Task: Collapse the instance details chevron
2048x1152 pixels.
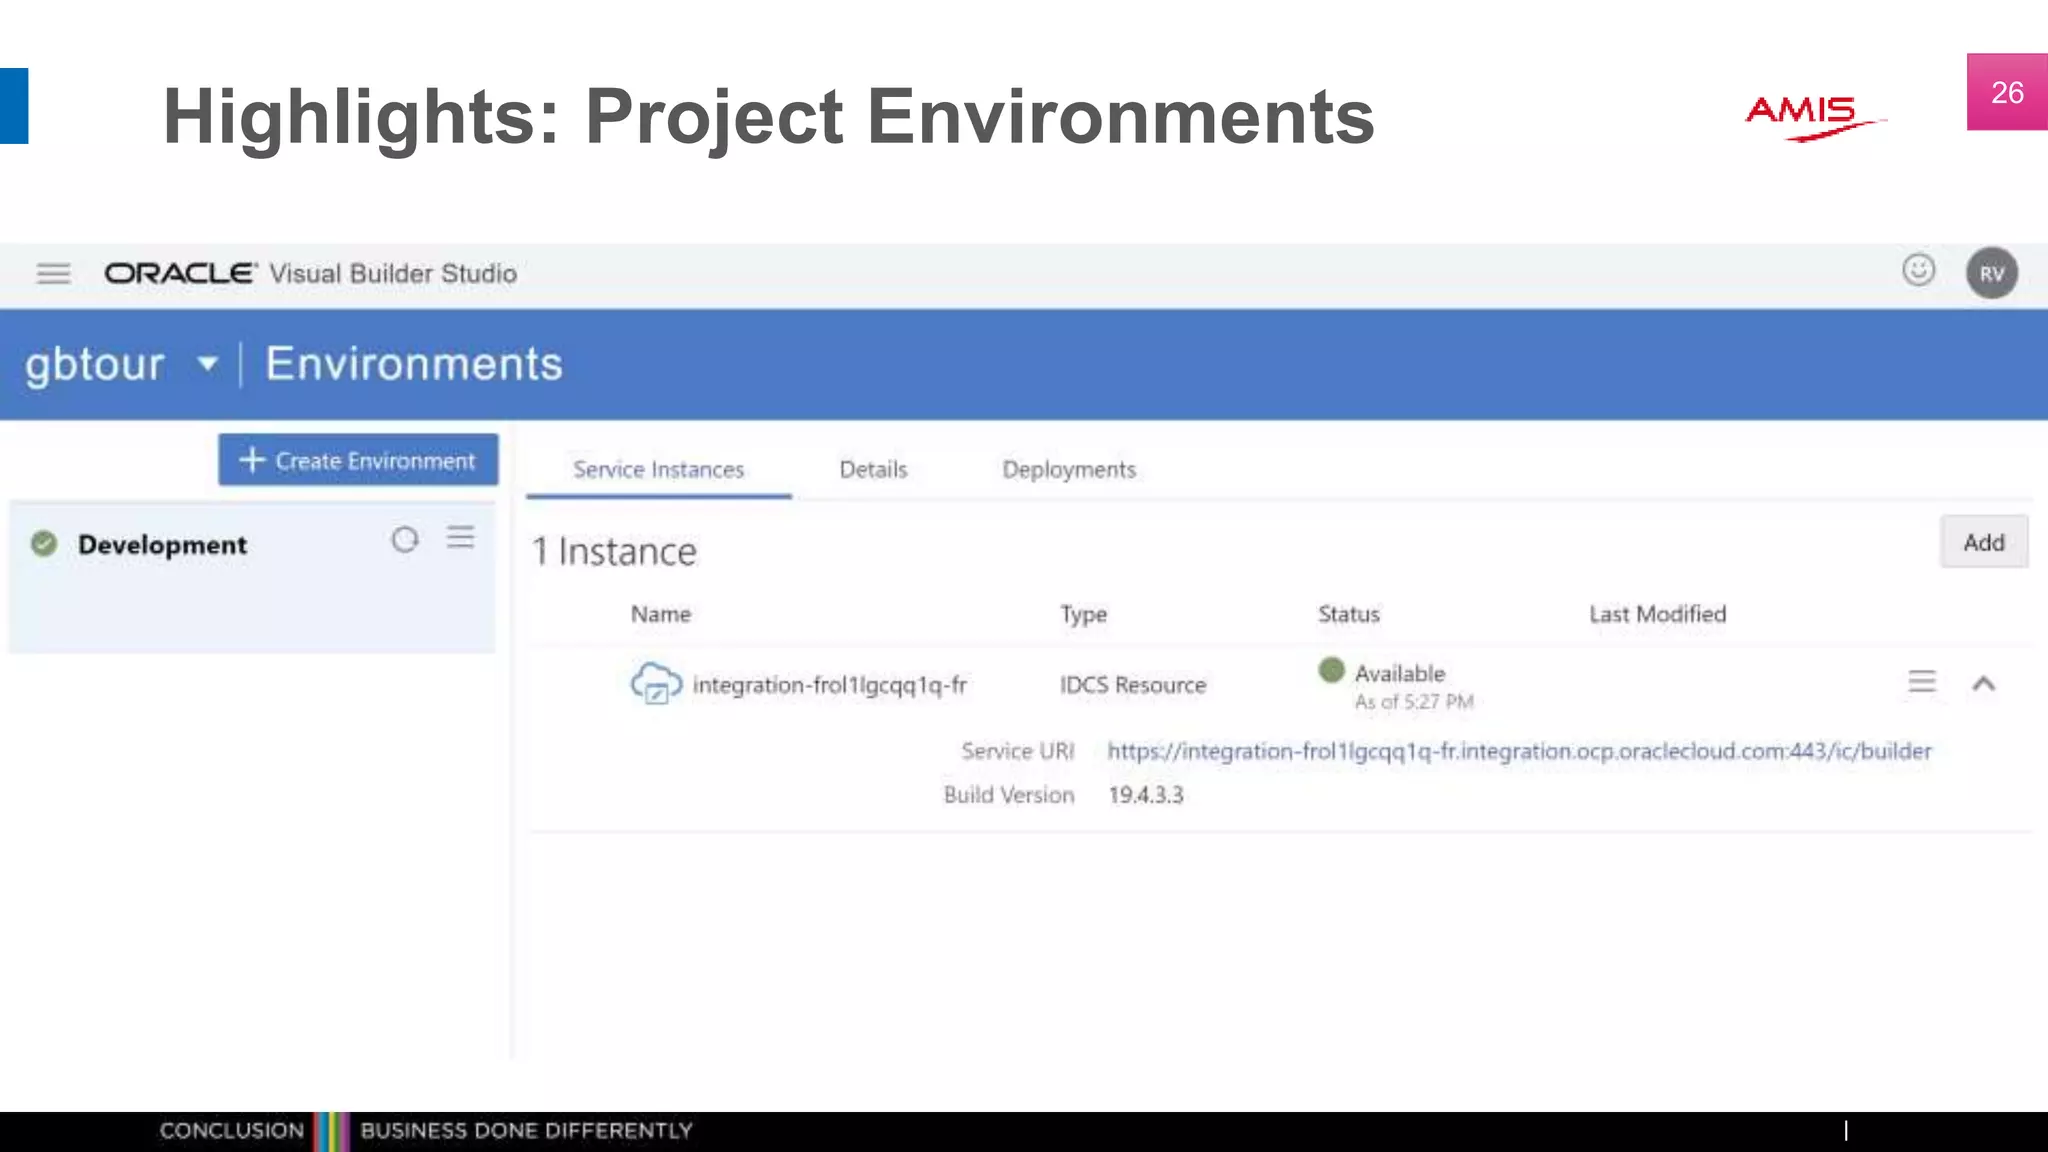Action: coord(1984,684)
